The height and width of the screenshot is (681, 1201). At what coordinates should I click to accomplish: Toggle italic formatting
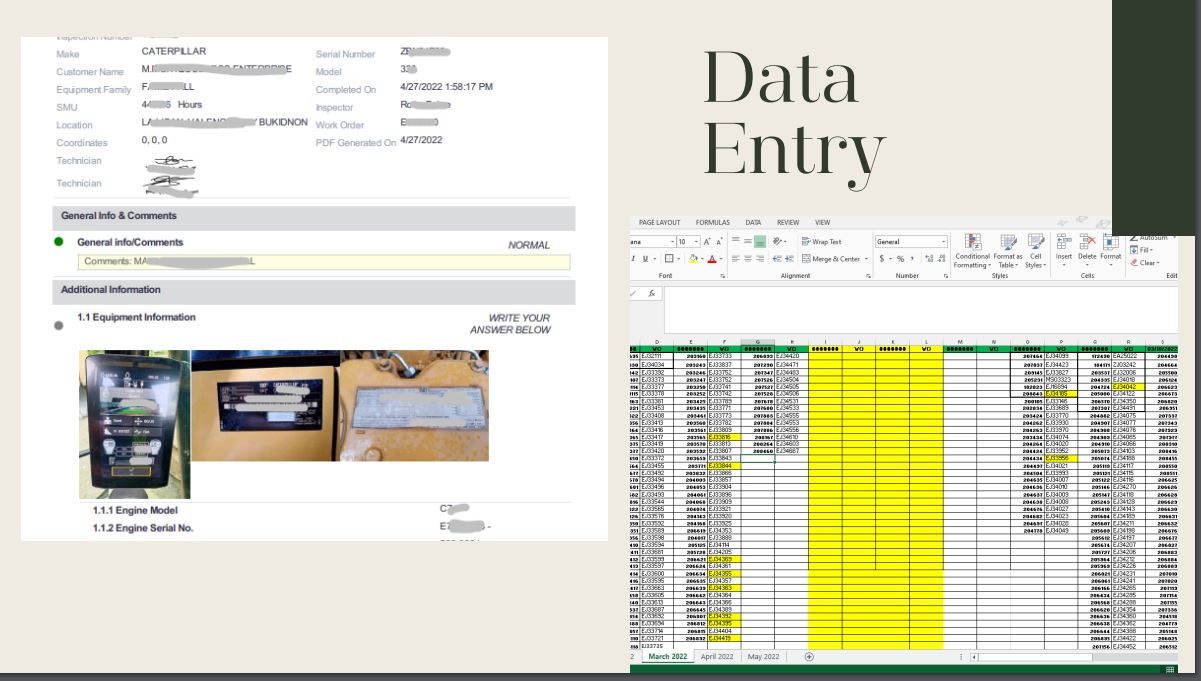[634, 258]
